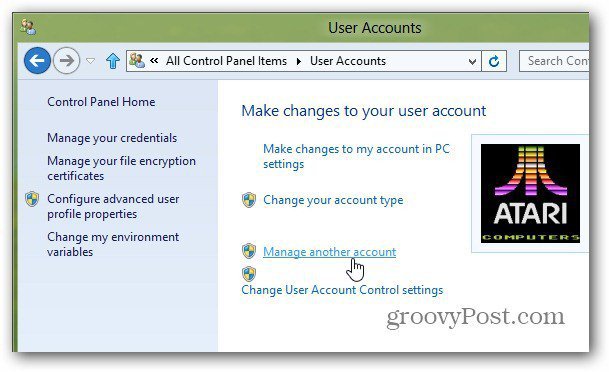Click the Atari account picture
This screenshot has height=372, width=609.
pyautogui.click(x=530, y=193)
